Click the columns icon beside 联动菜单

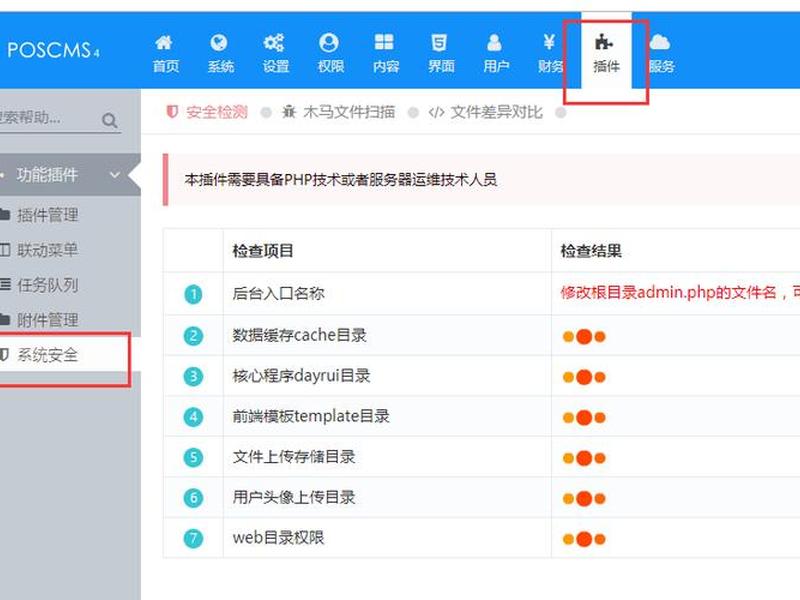5,250
